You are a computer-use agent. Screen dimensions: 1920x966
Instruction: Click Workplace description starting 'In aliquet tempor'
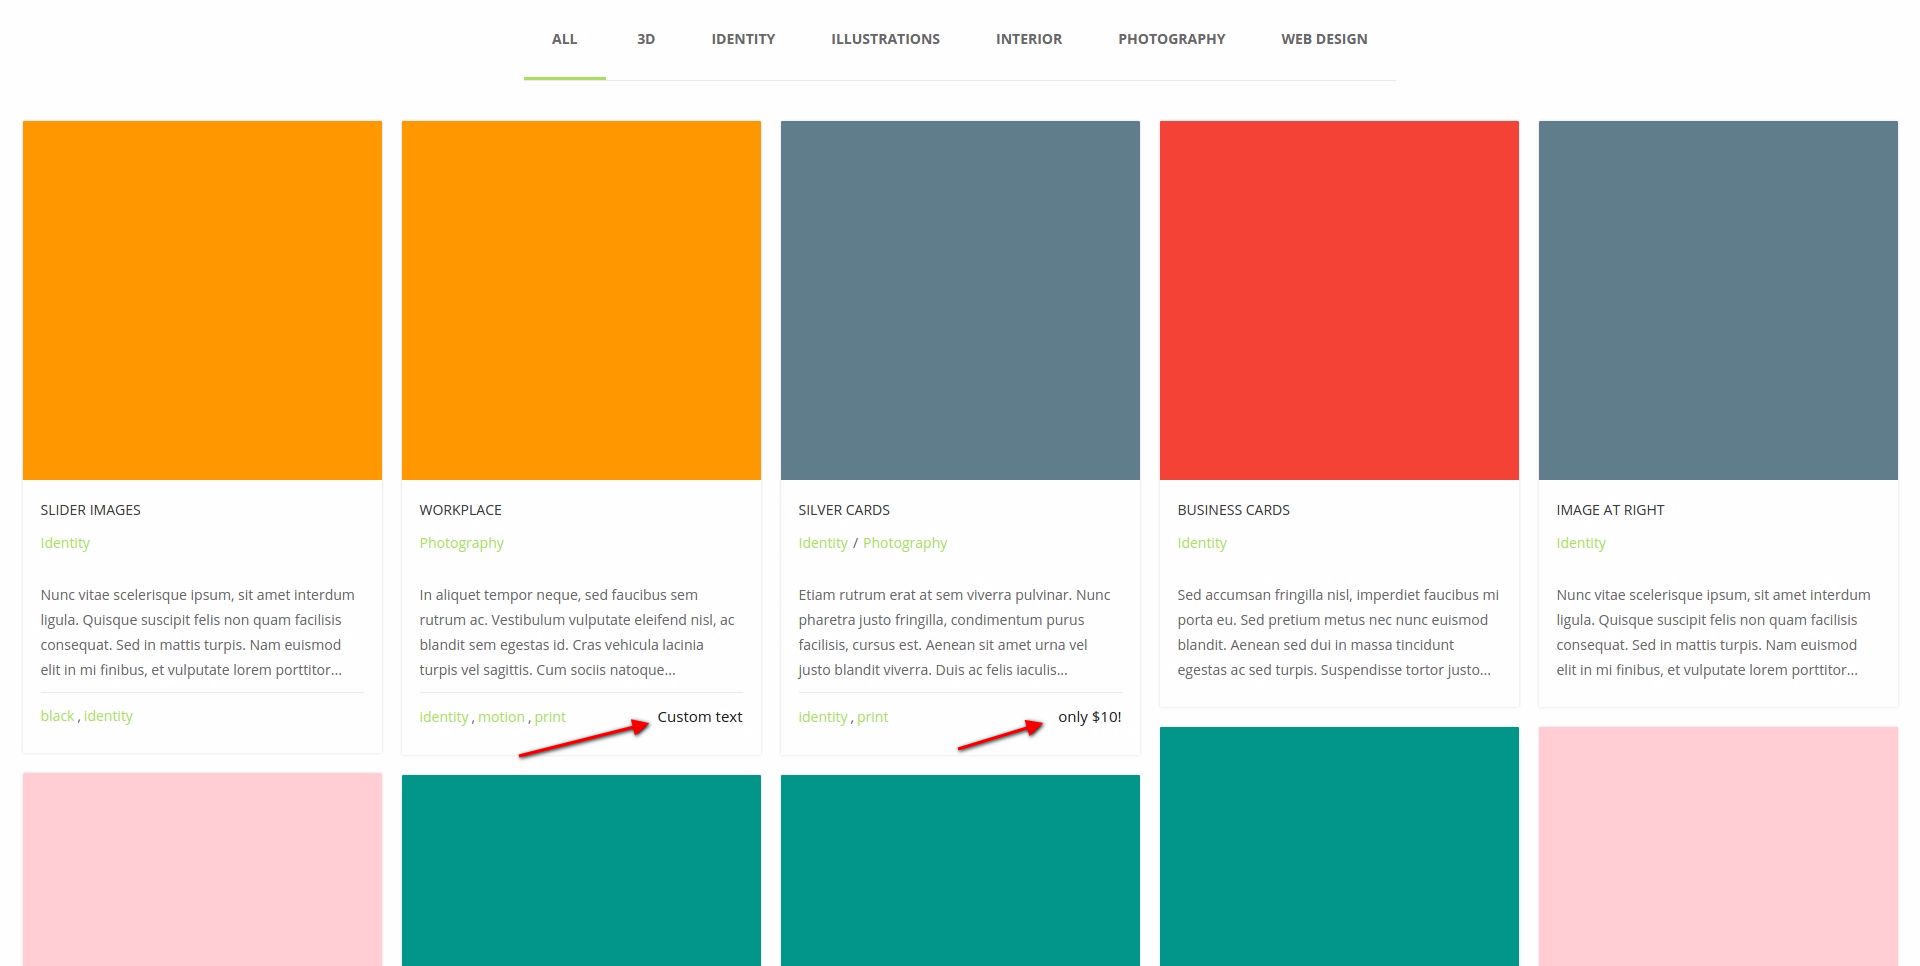[577, 632]
